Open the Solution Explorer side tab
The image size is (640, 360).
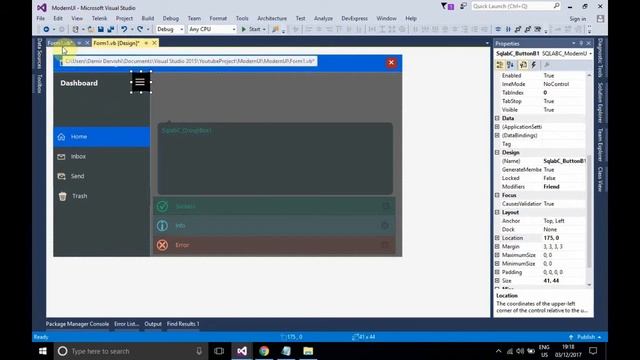[x=600, y=102]
